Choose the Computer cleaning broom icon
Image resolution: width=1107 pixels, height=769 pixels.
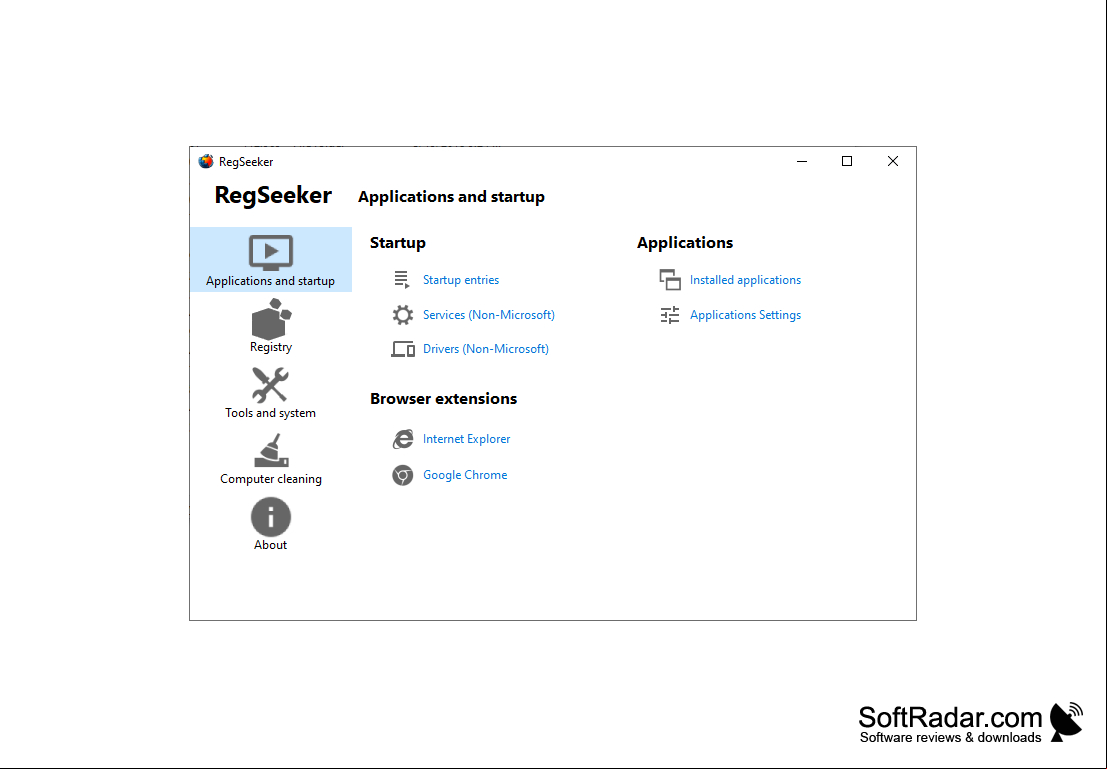coord(271,451)
